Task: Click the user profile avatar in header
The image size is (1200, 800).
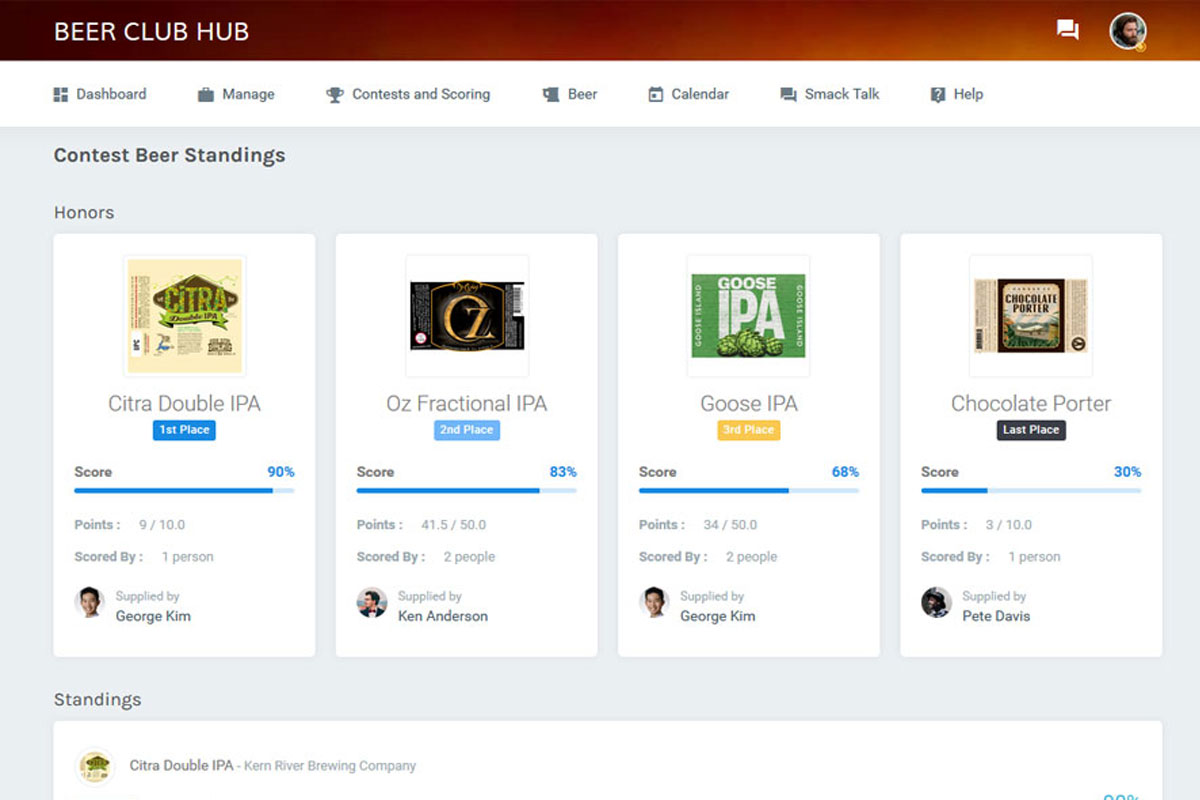Action: tap(1127, 30)
